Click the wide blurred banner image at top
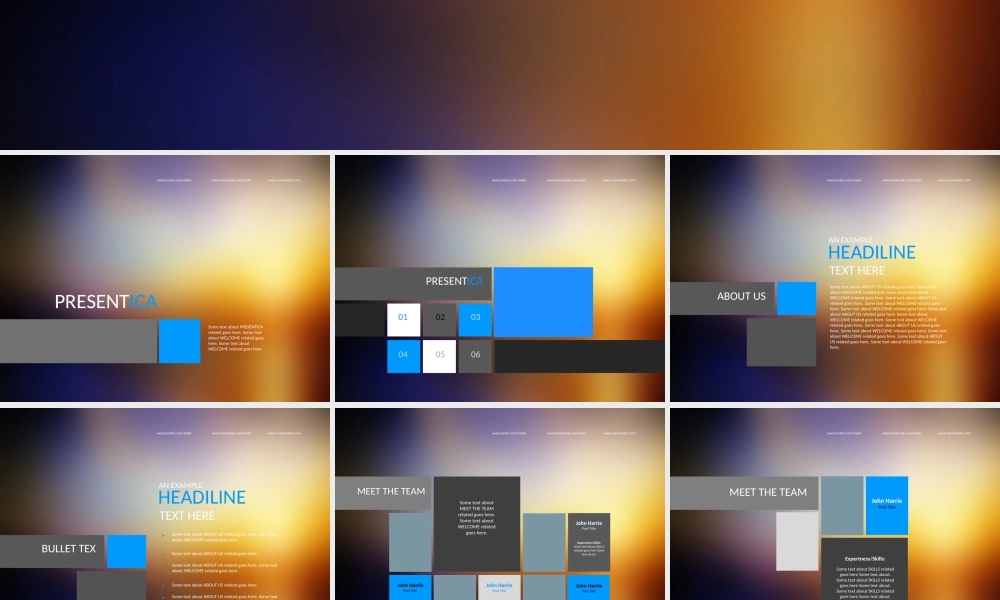 point(500,74)
